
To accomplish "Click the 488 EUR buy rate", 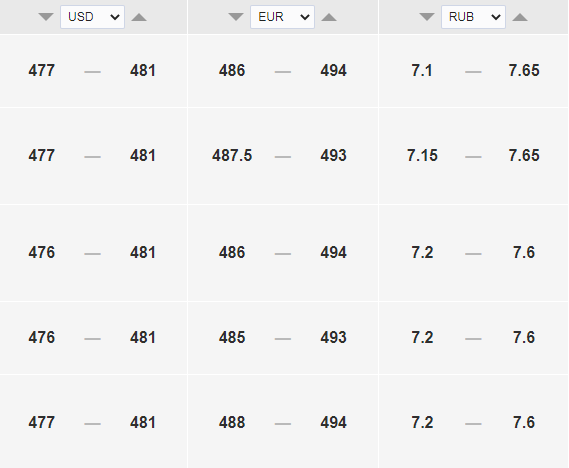I will [x=232, y=422].
